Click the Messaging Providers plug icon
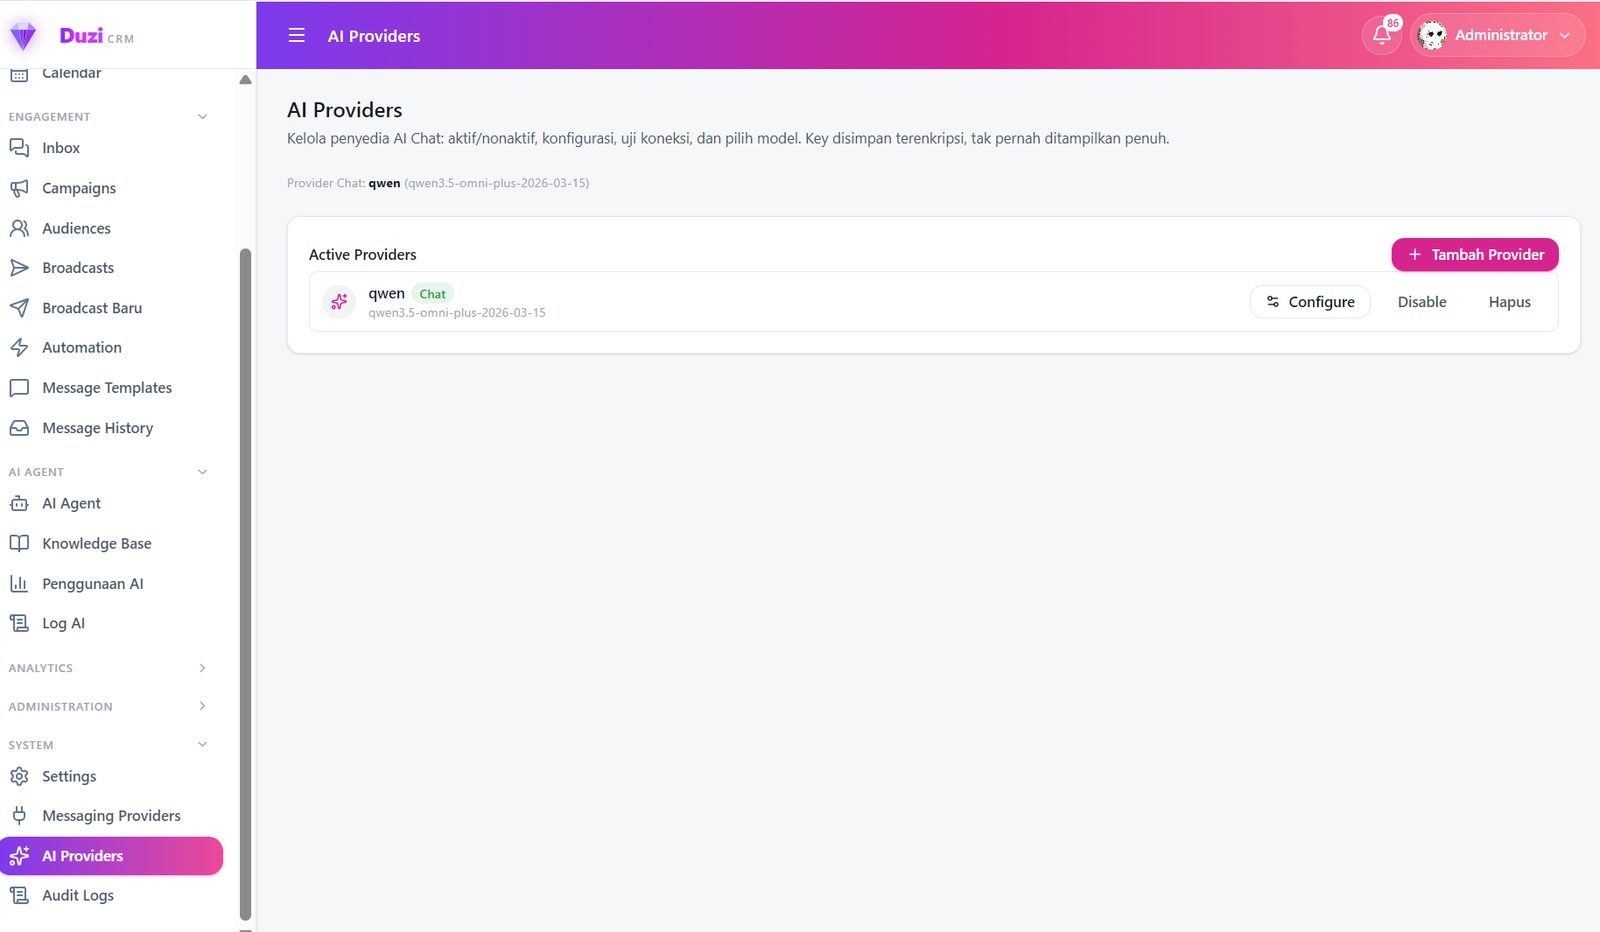1600x932 pixels. tap(19, 816)
